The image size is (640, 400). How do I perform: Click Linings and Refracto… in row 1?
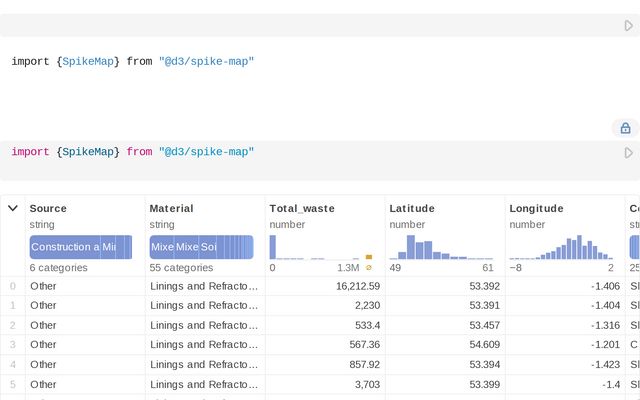[x=204, y=305]
